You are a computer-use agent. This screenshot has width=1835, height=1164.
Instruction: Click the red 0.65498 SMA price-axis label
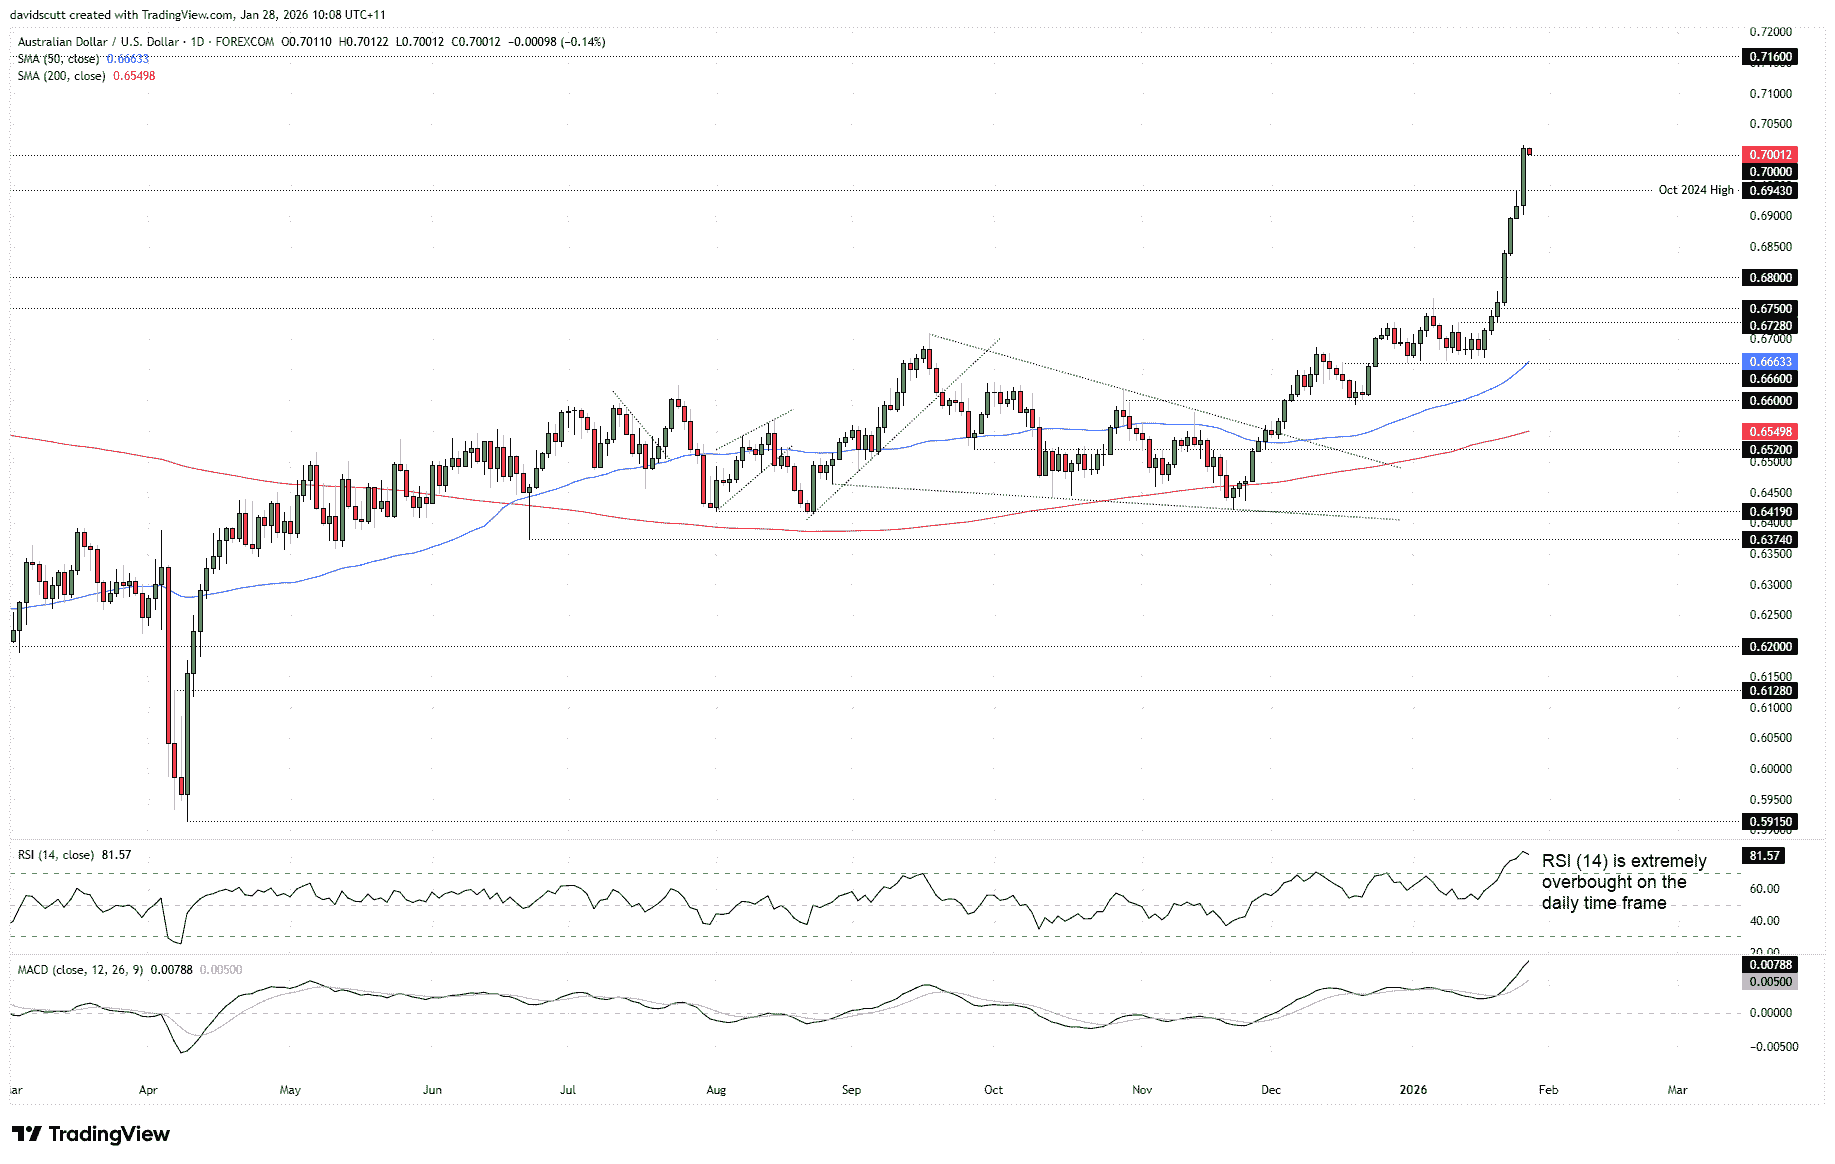click(1770, 432)
